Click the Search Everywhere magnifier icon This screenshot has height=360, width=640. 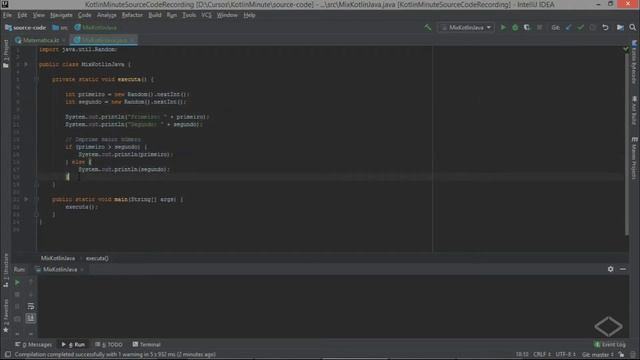(x=633, y=27)
